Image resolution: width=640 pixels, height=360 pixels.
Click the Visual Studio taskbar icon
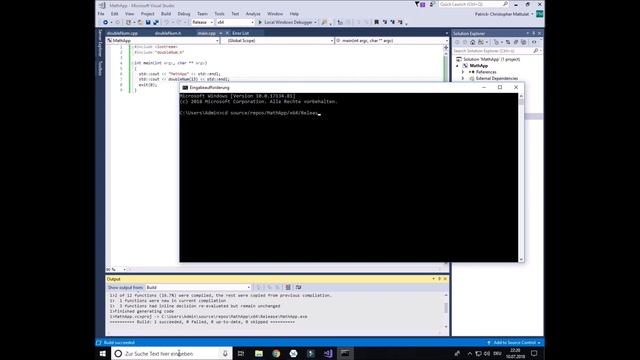click(328, 353)
